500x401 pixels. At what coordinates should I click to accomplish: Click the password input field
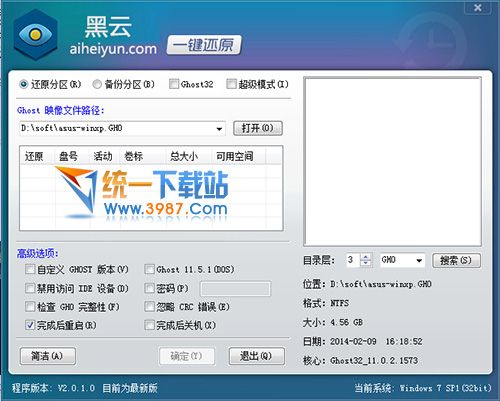pos(235,289)
